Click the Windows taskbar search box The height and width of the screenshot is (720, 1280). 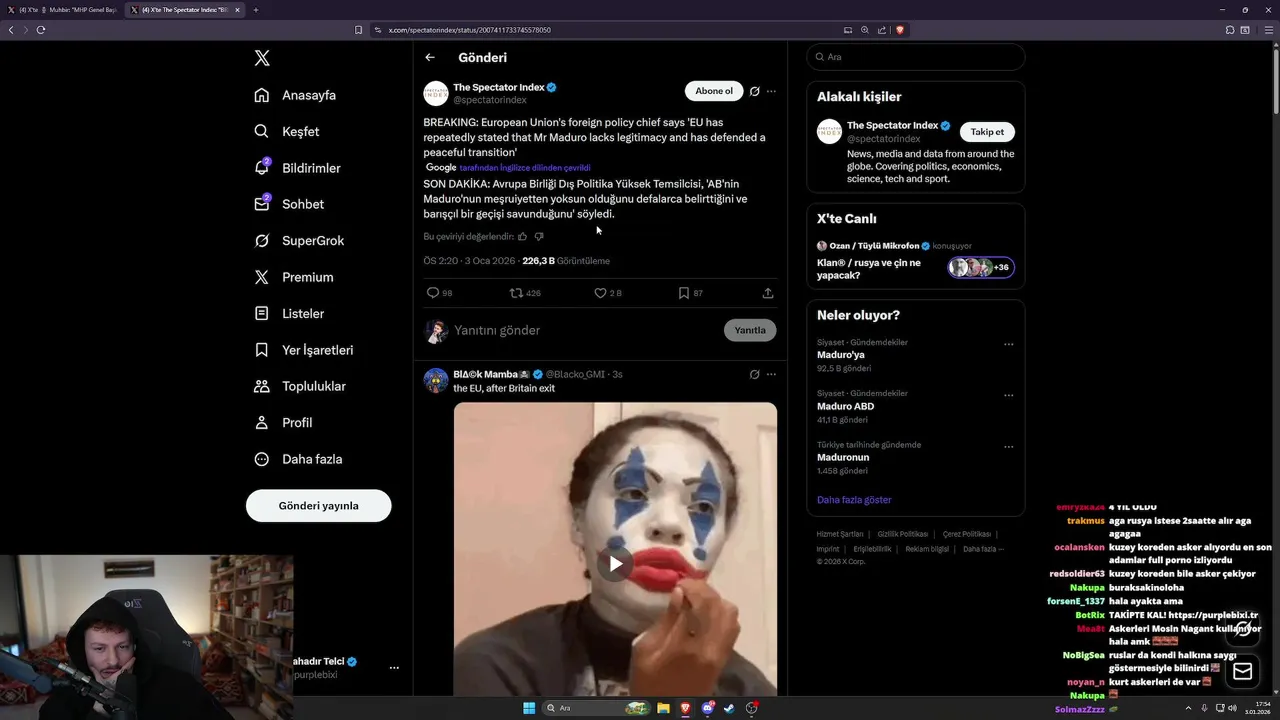tap(597, 708)
